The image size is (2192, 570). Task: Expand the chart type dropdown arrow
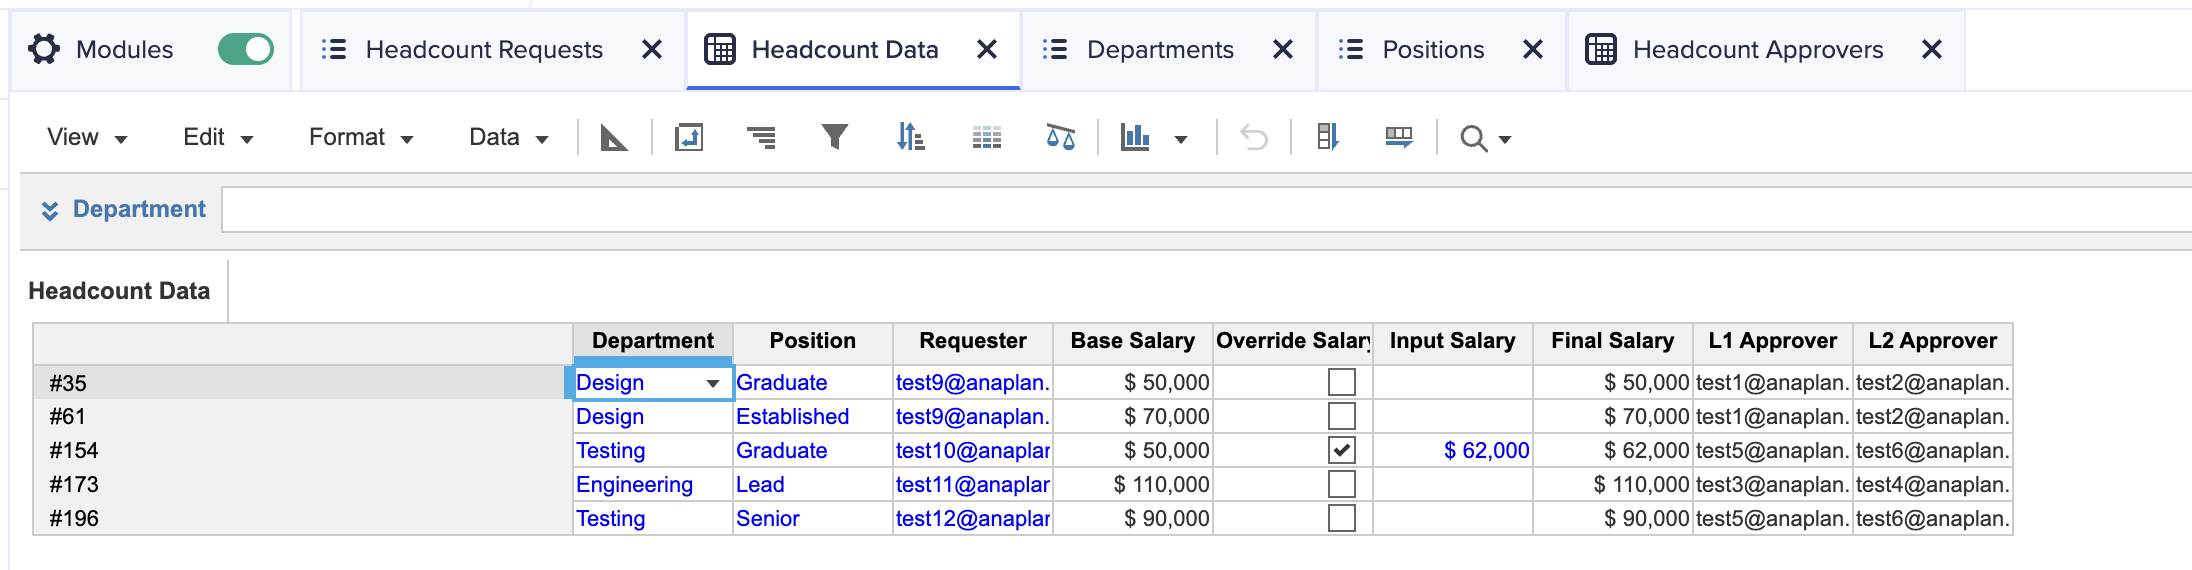[x=1181, y=139]
